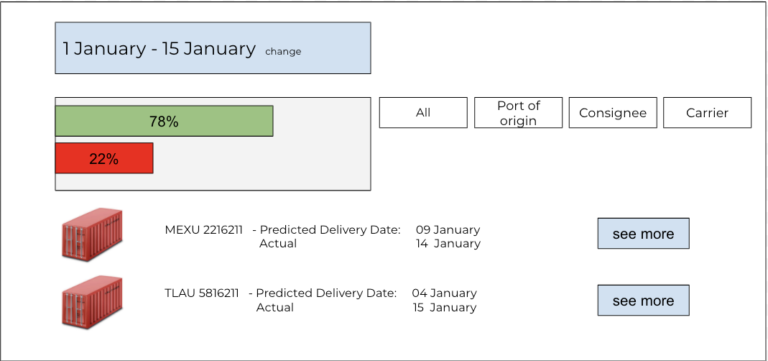Open see more for TLAU 5816211
The image size is (768, 361).
click(643, 300)
